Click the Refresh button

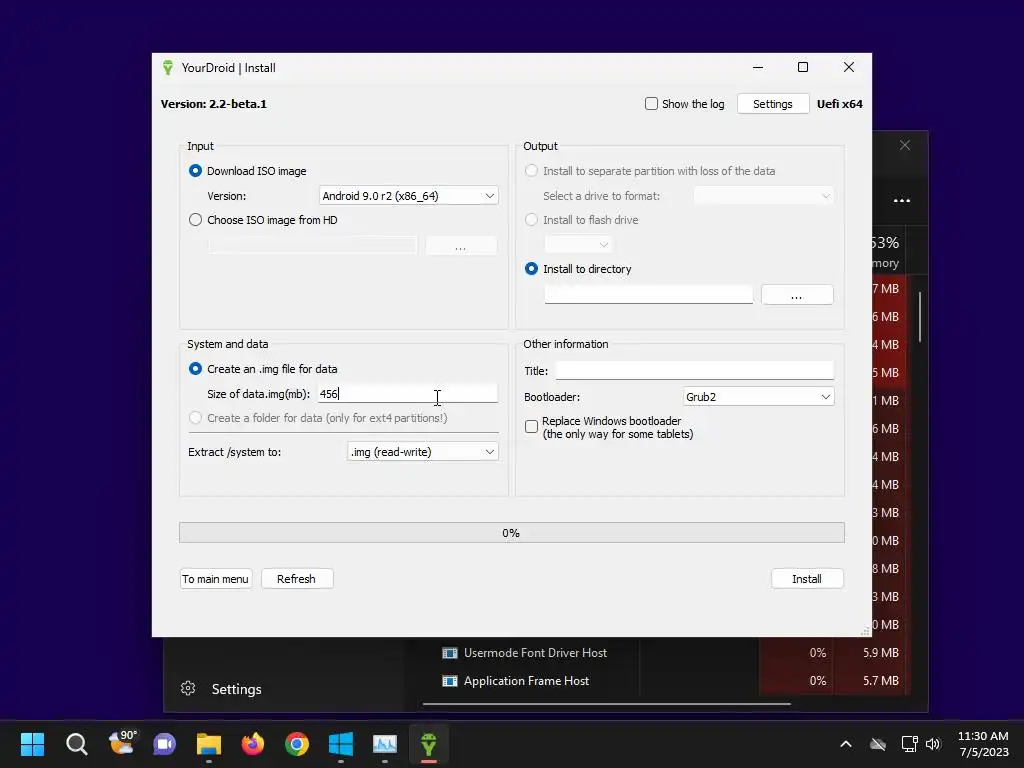pos(296,579)
